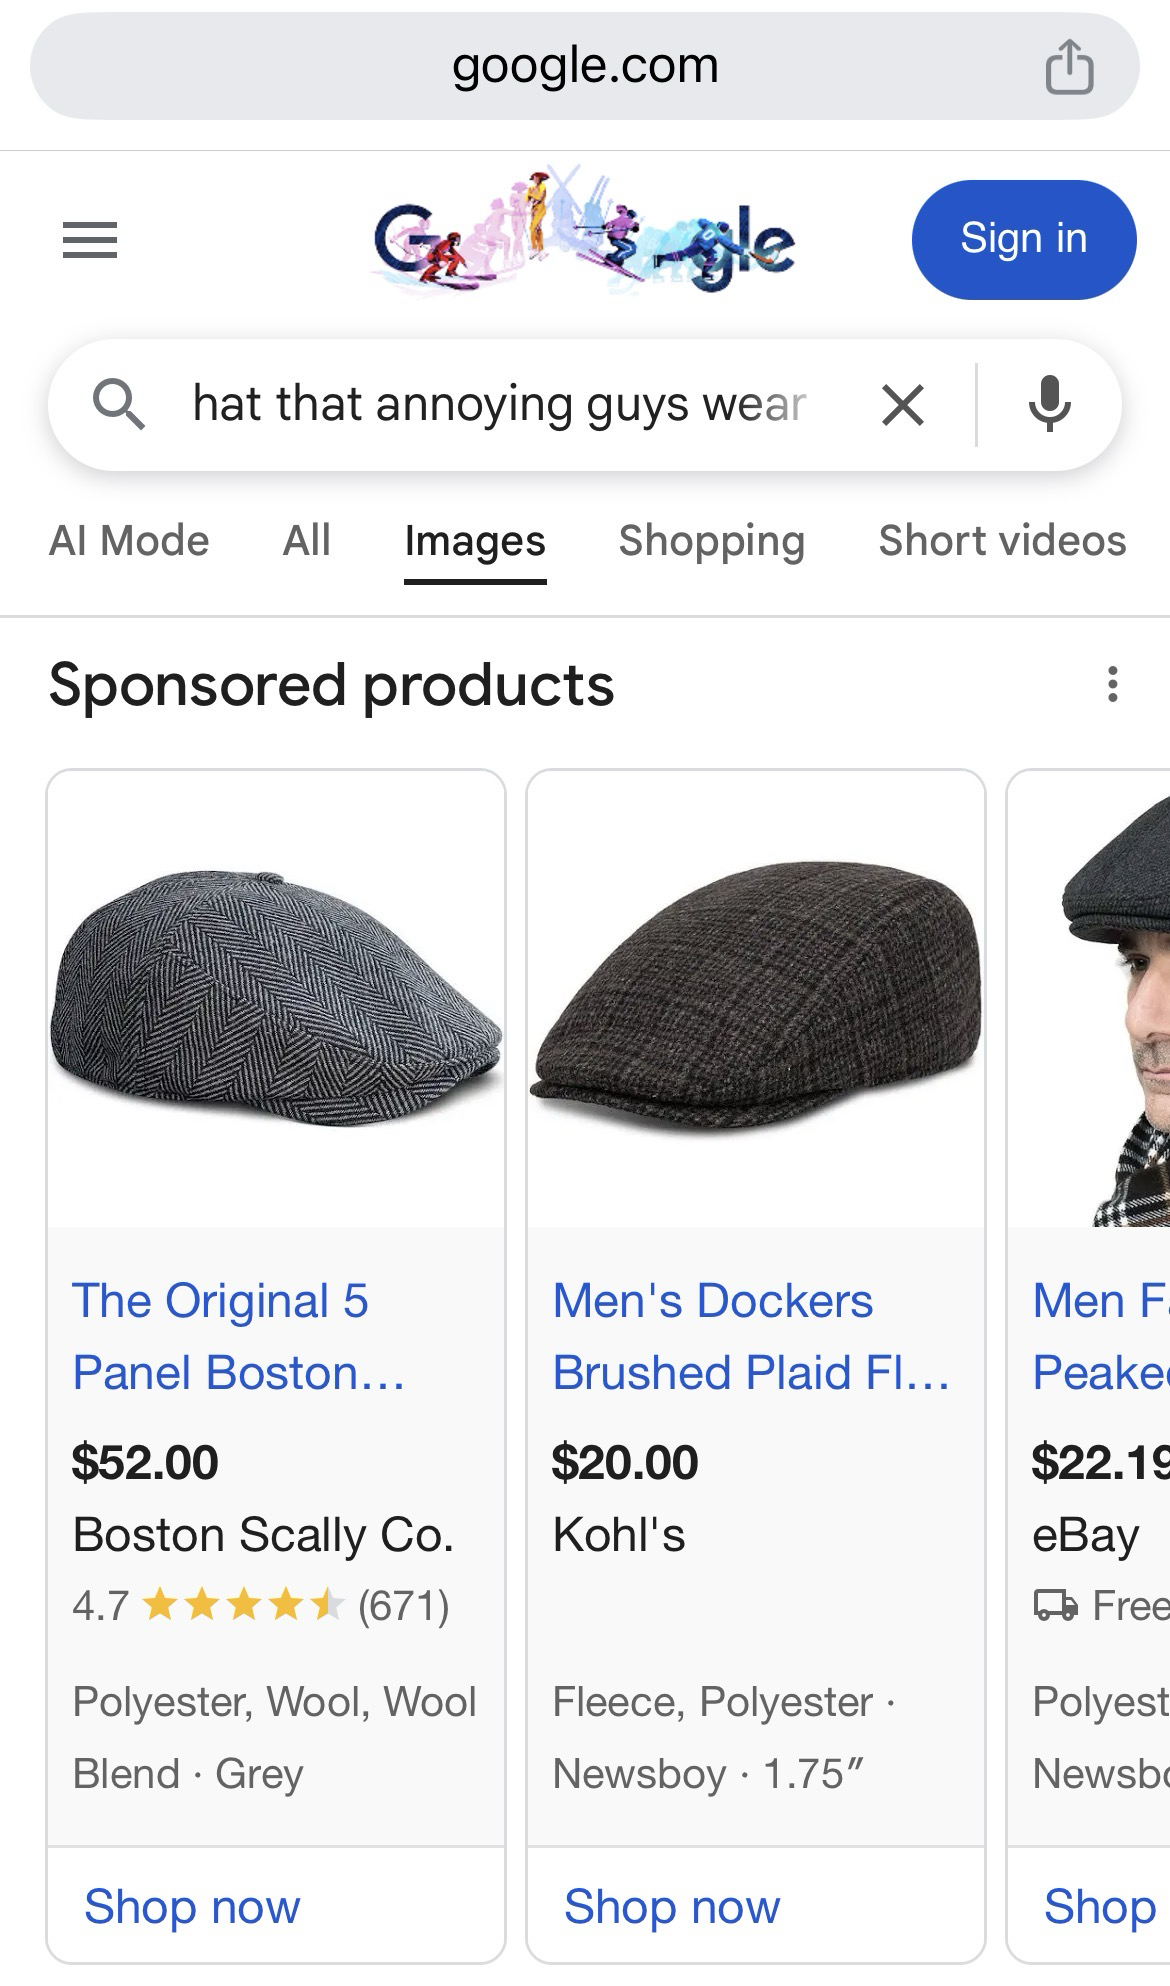Tap the share icon in address bar
Image resolution: width=1170 pixels, height=1986 pixels.
(1069, 67)
